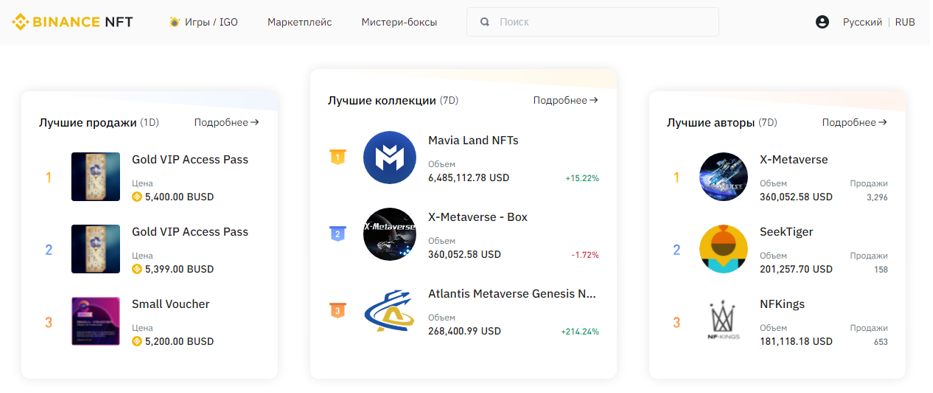Screen dimensions: 933x393
Task: Open the SeekTiger author name
Action: 786,232
